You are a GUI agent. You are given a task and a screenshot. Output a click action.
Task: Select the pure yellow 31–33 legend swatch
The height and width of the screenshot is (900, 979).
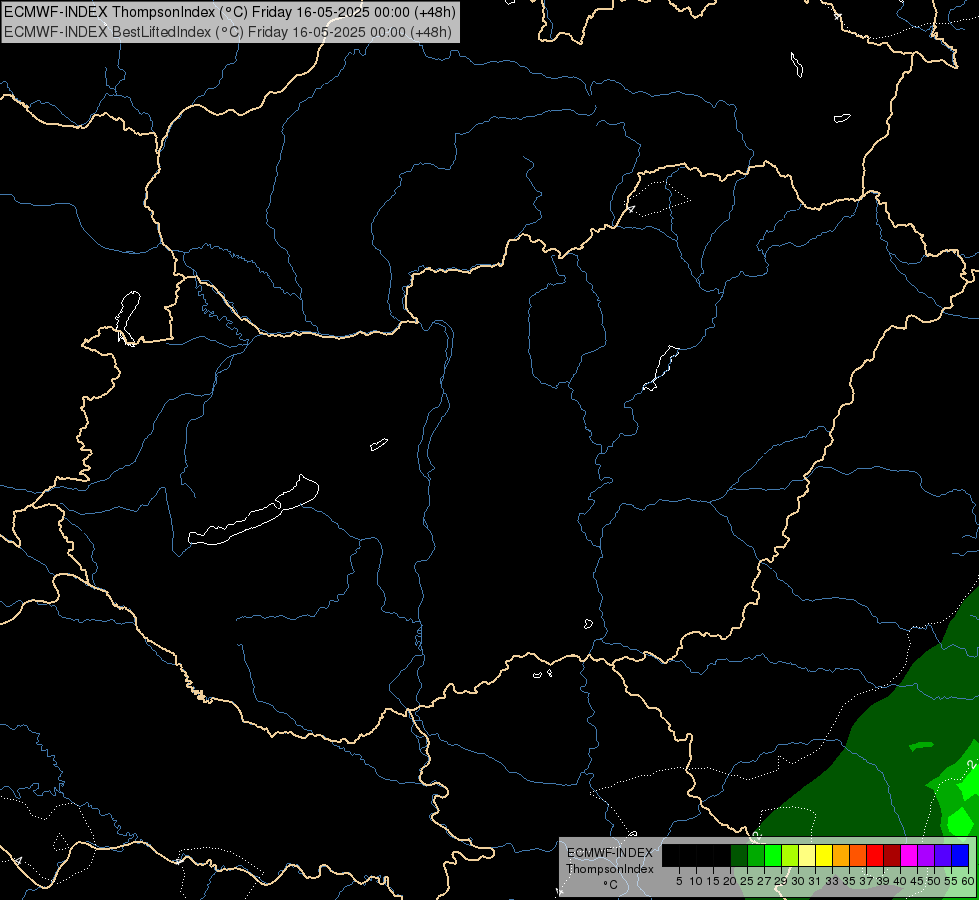tap(825, 855)
